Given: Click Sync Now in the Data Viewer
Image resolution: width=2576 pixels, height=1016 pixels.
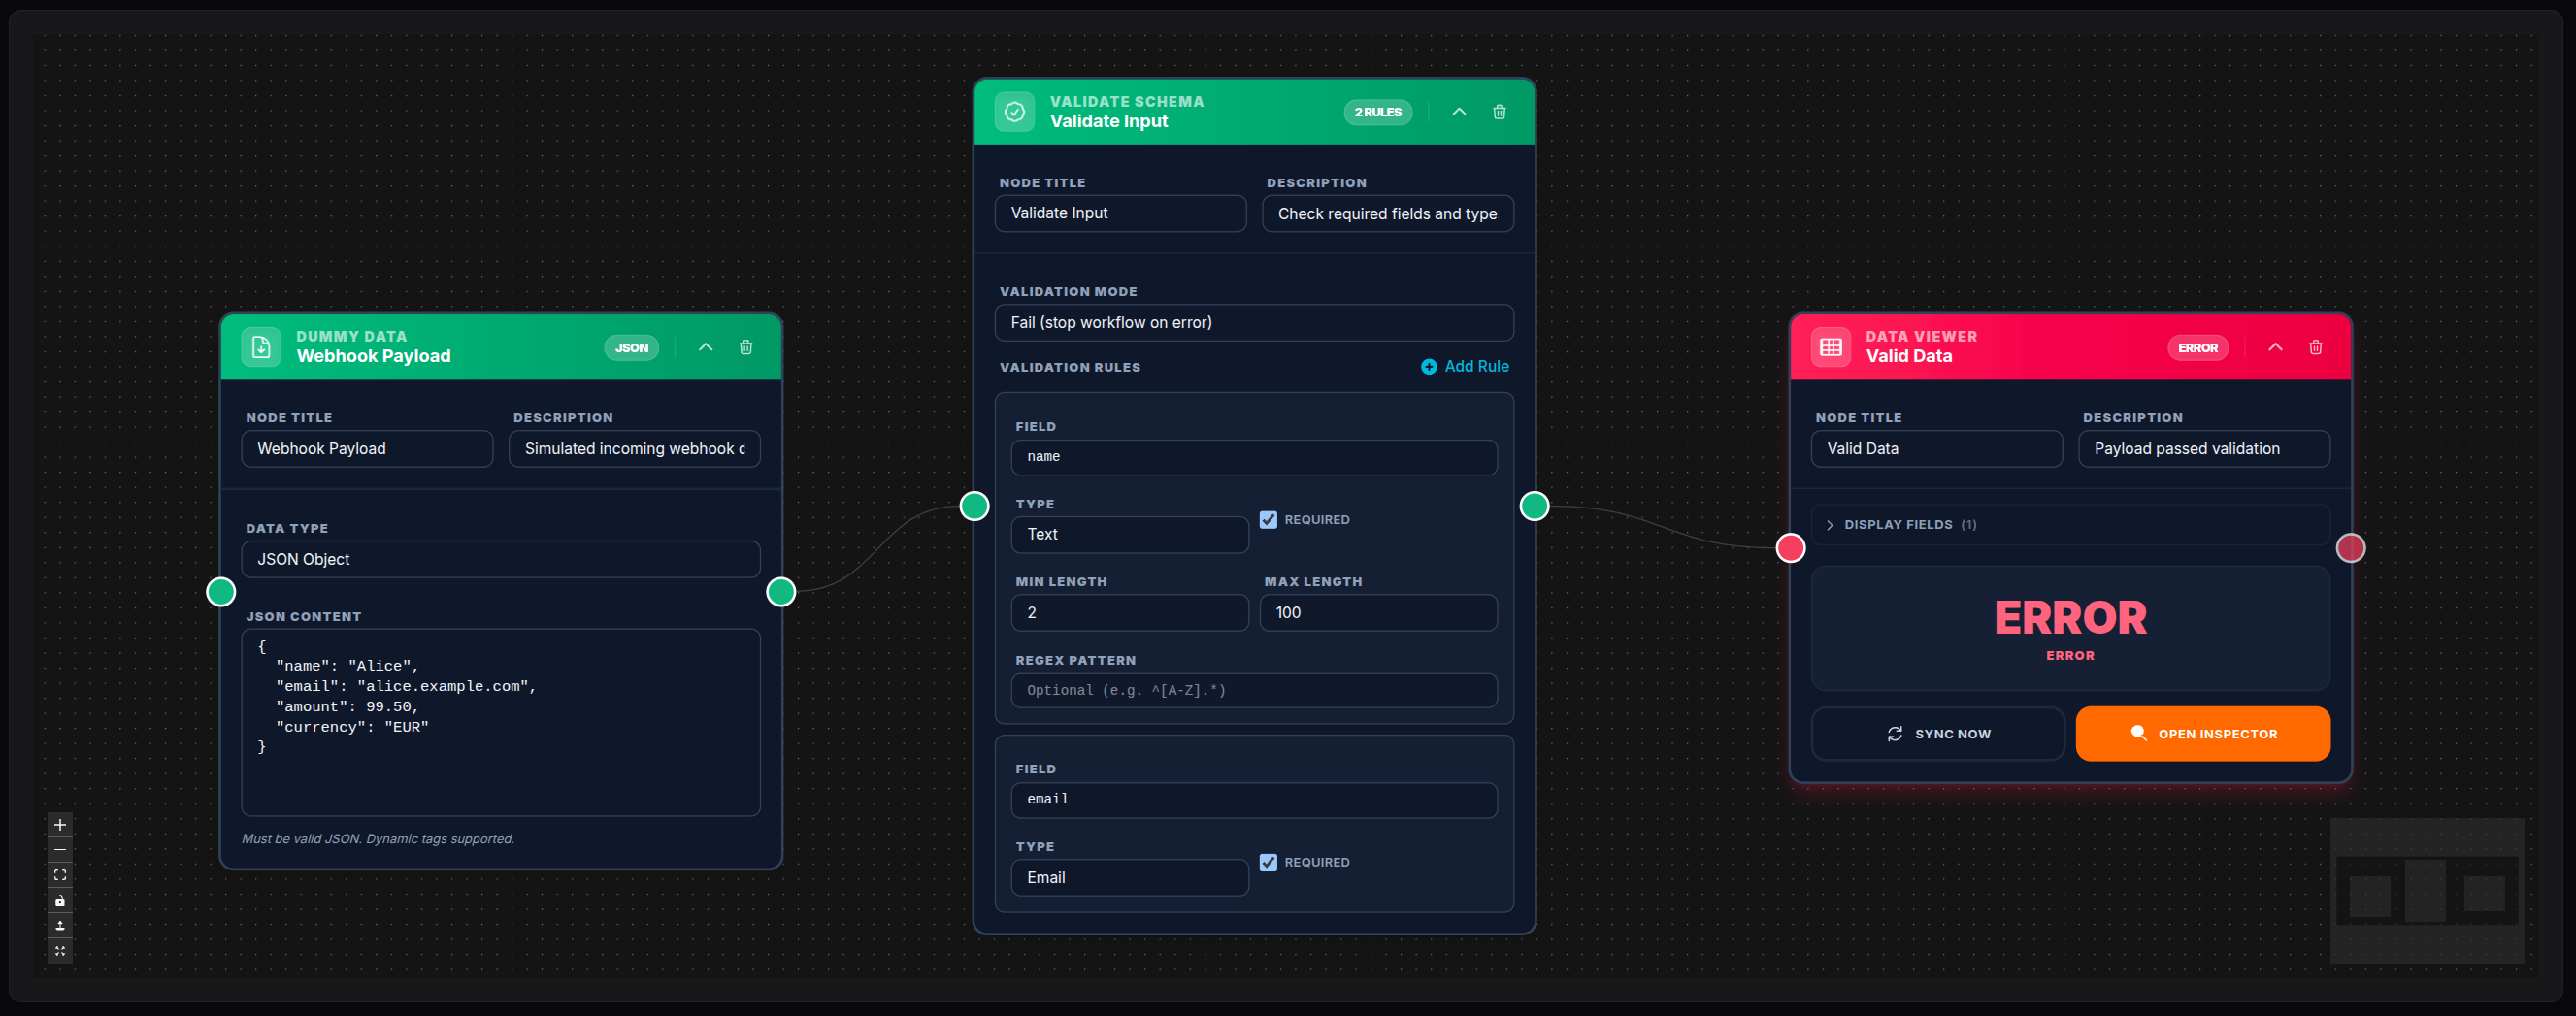Looking at the screenshot, I should [x=1937, y=733].
